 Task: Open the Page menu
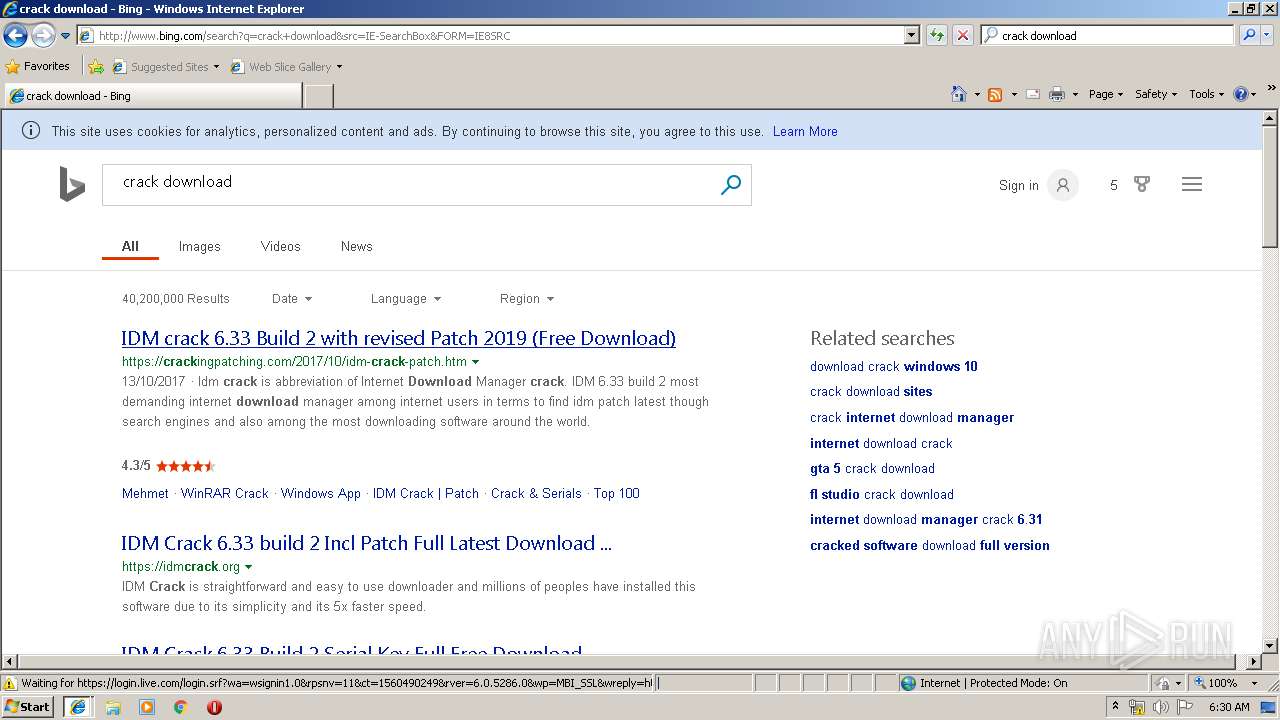coord(1106,94)
